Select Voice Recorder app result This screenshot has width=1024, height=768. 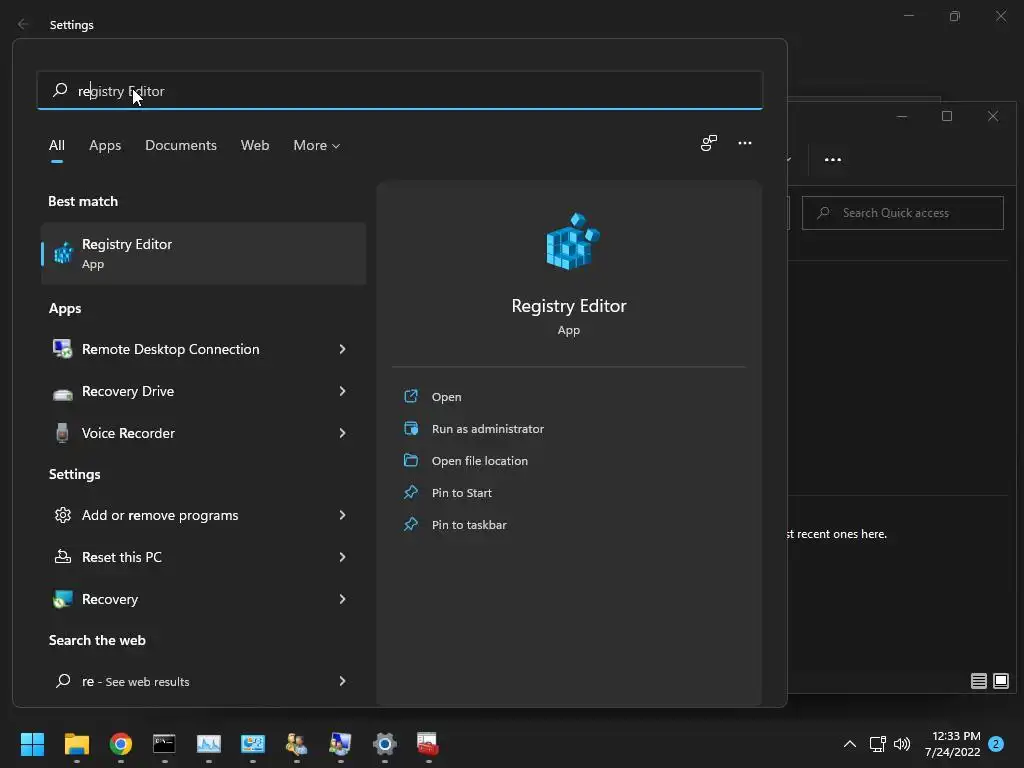[203, 433]
